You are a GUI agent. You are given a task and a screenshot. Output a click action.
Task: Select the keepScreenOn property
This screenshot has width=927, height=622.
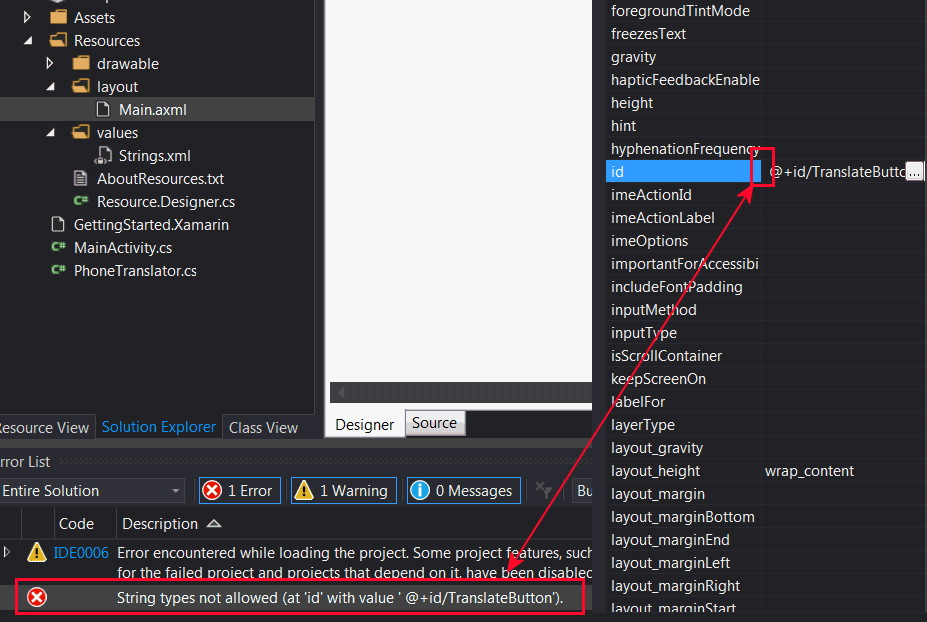658,379
